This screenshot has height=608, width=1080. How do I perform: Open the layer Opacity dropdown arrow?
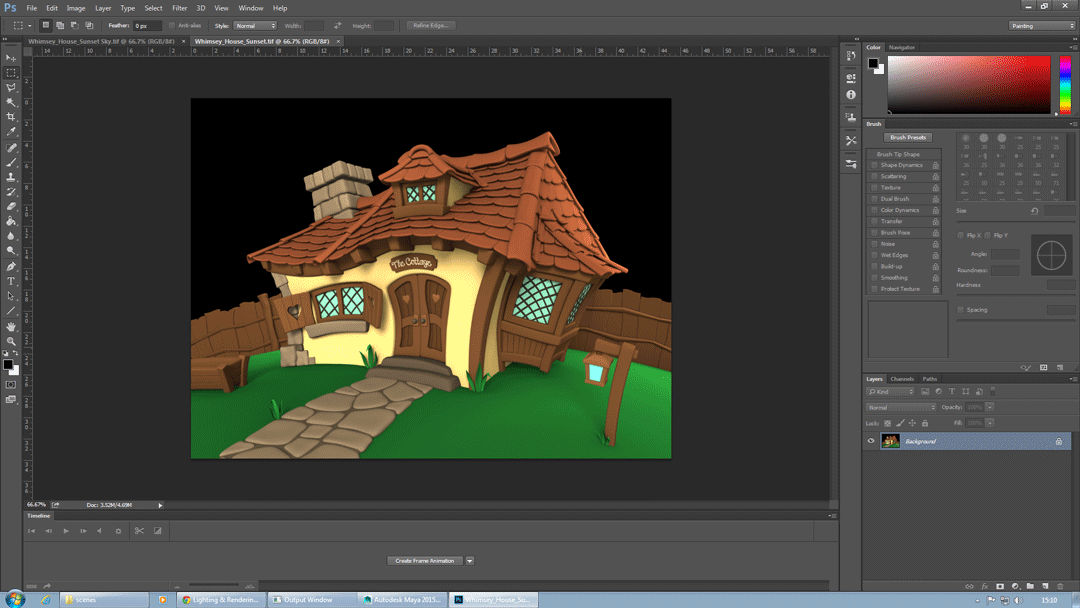click(990, 408)
